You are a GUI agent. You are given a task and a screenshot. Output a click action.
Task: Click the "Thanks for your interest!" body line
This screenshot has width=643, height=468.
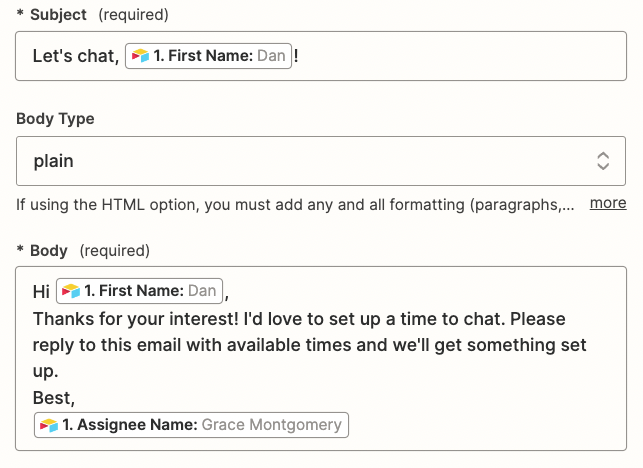[130, 318]
